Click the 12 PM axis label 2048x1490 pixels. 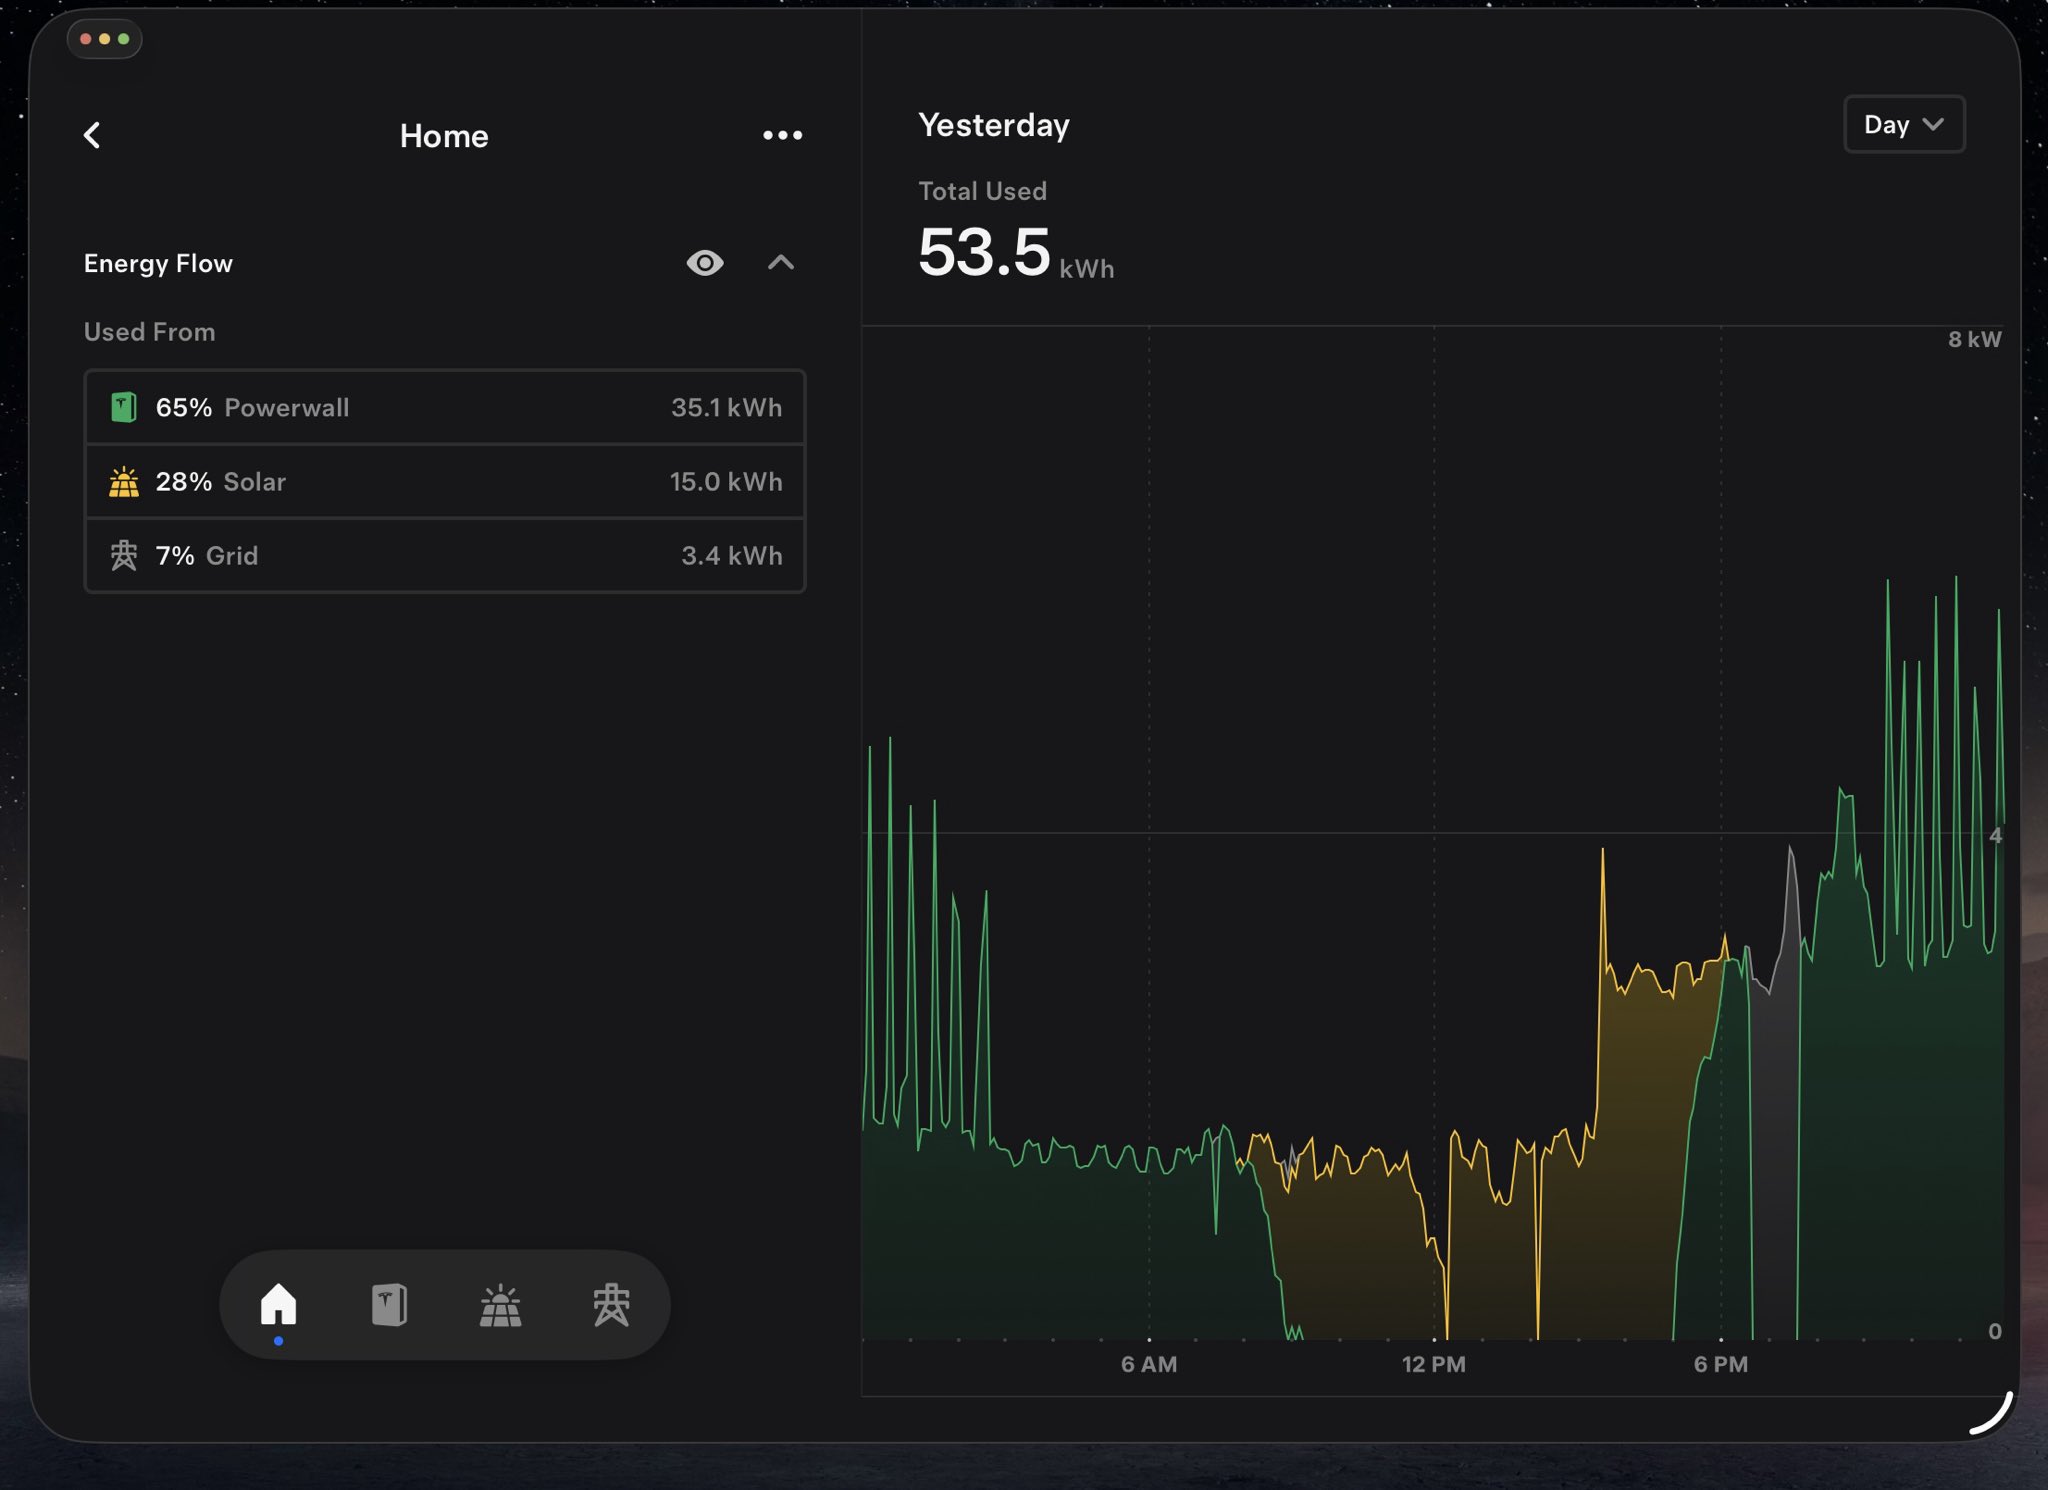click(1433, 1364)
